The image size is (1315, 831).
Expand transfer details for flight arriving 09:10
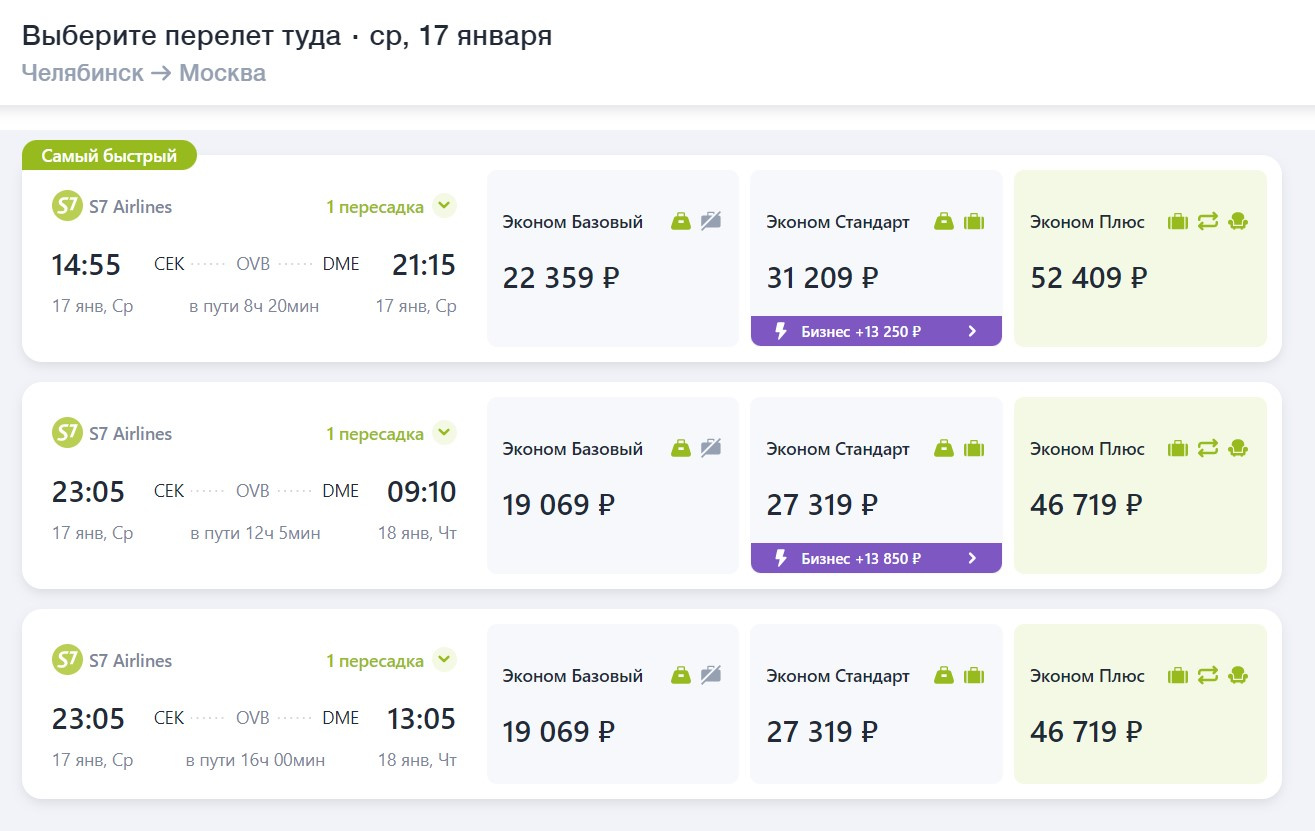point(445,434)
